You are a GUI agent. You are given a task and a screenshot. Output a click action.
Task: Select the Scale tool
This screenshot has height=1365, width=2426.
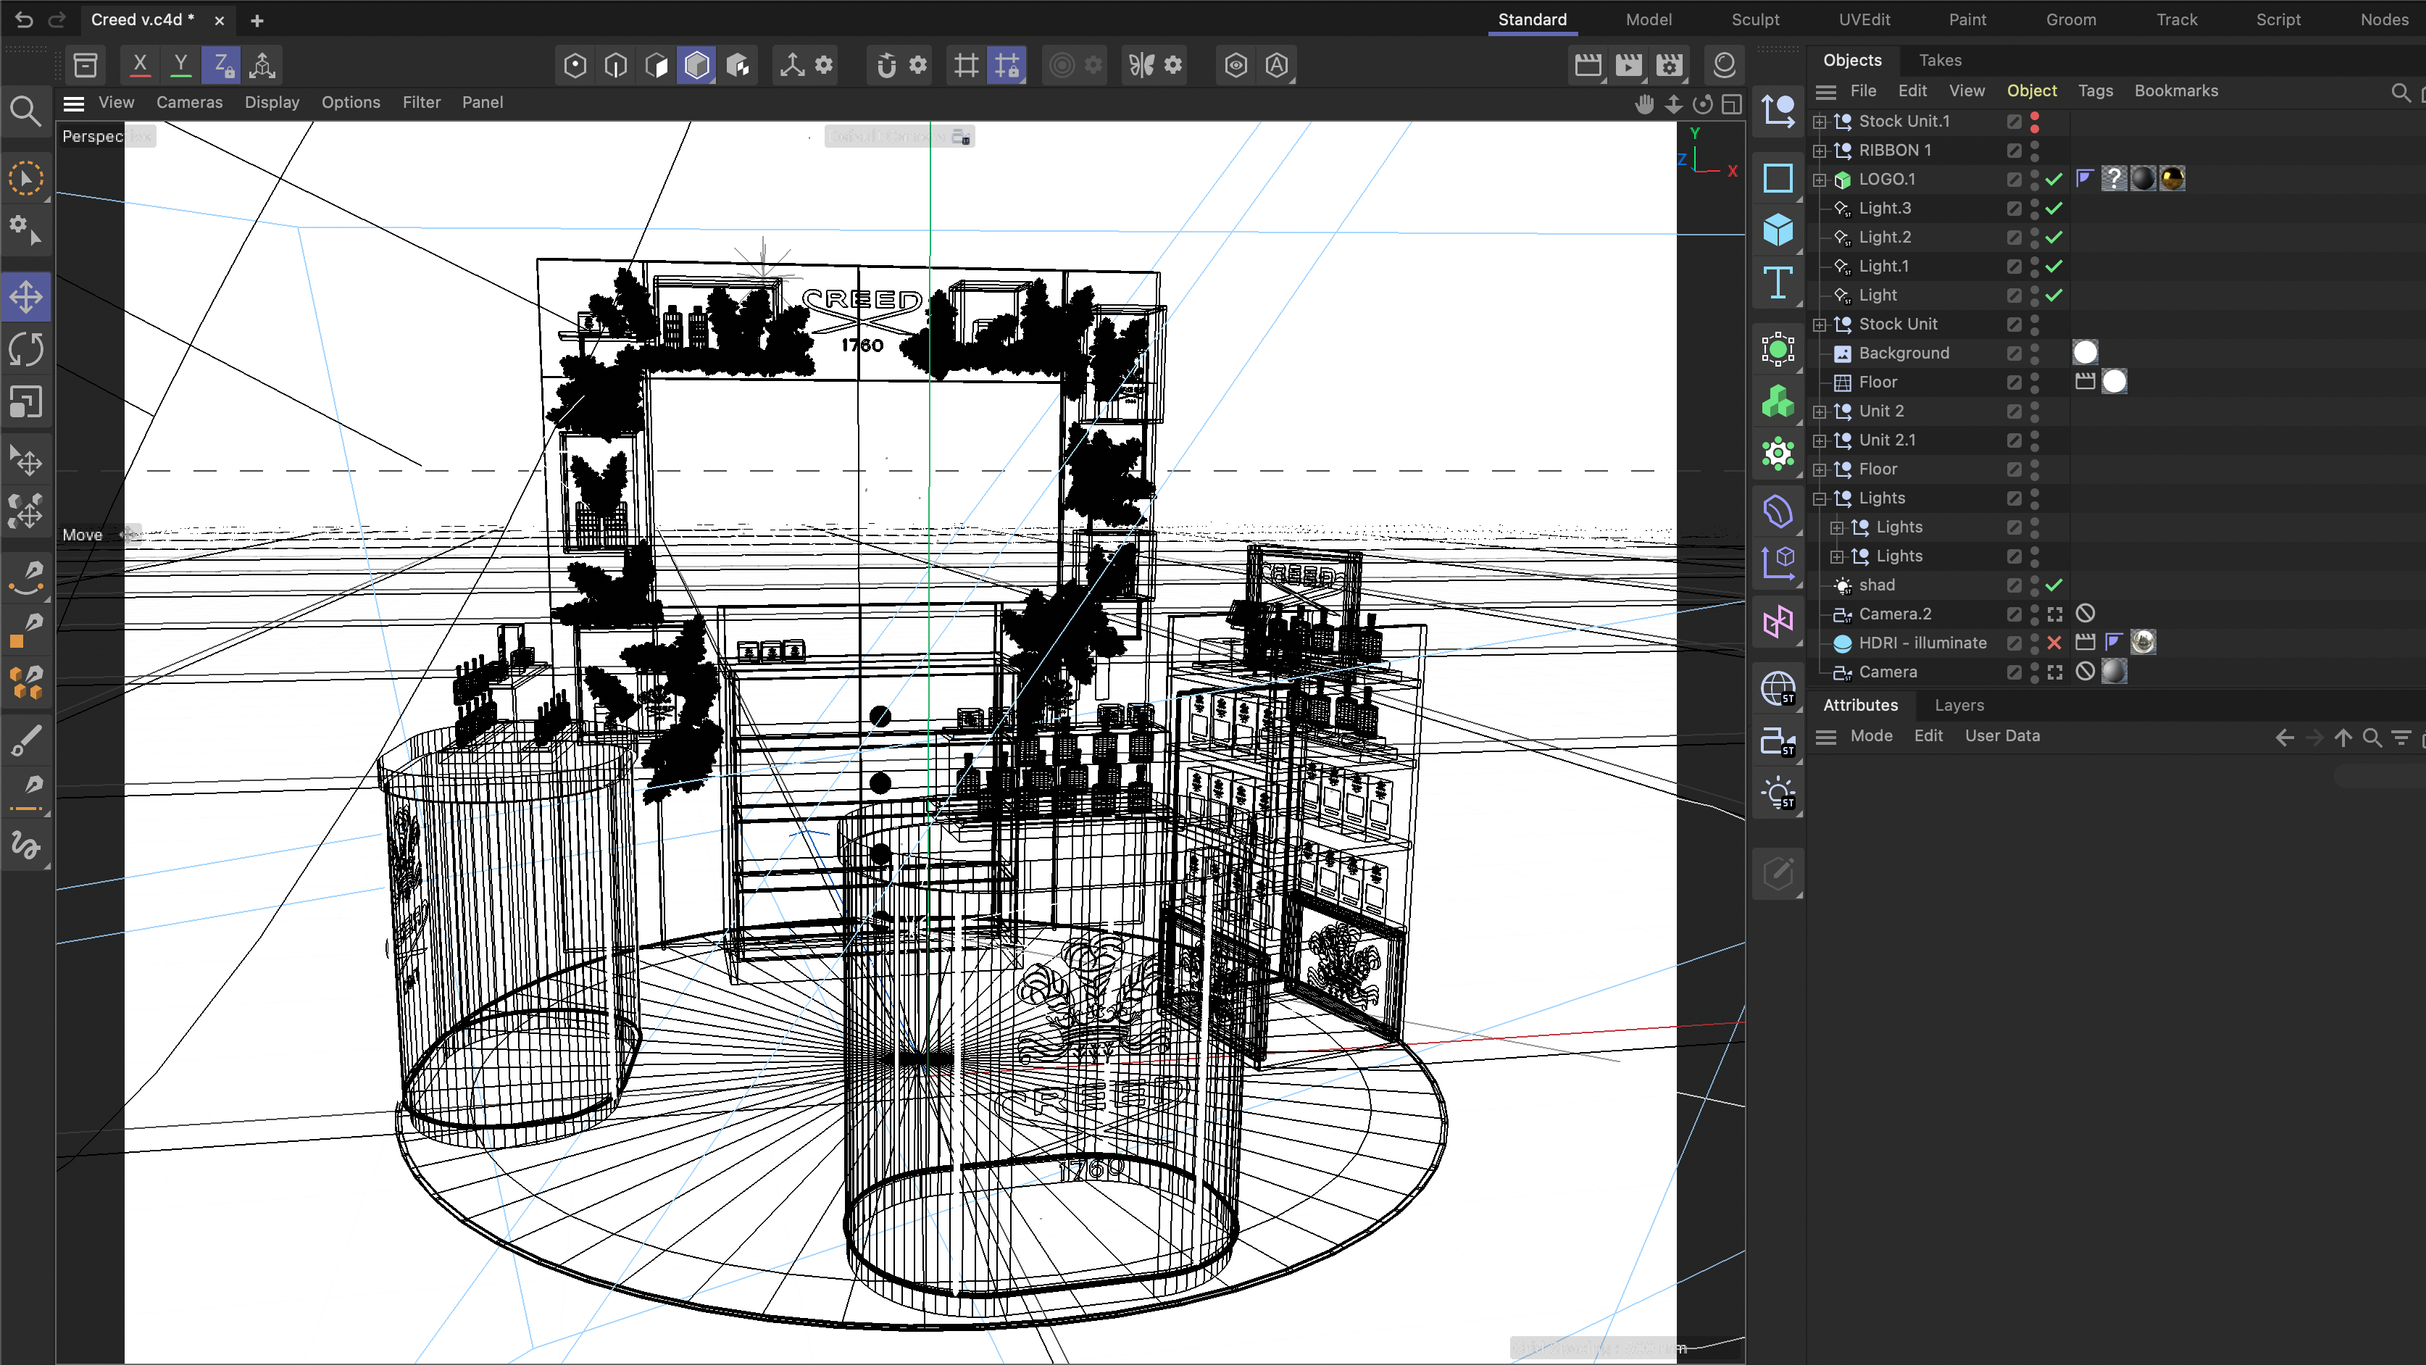[26, 402]
